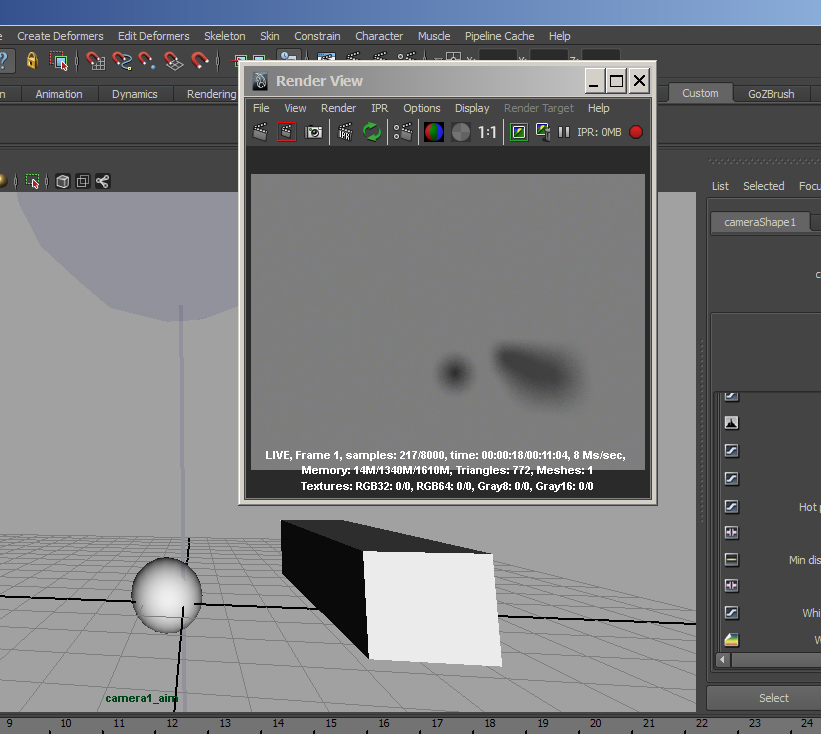Viewport: 821px width, 734px height.
Task: Toggle Snap to Curves magnet icon
Action: [x=122, y=61]
